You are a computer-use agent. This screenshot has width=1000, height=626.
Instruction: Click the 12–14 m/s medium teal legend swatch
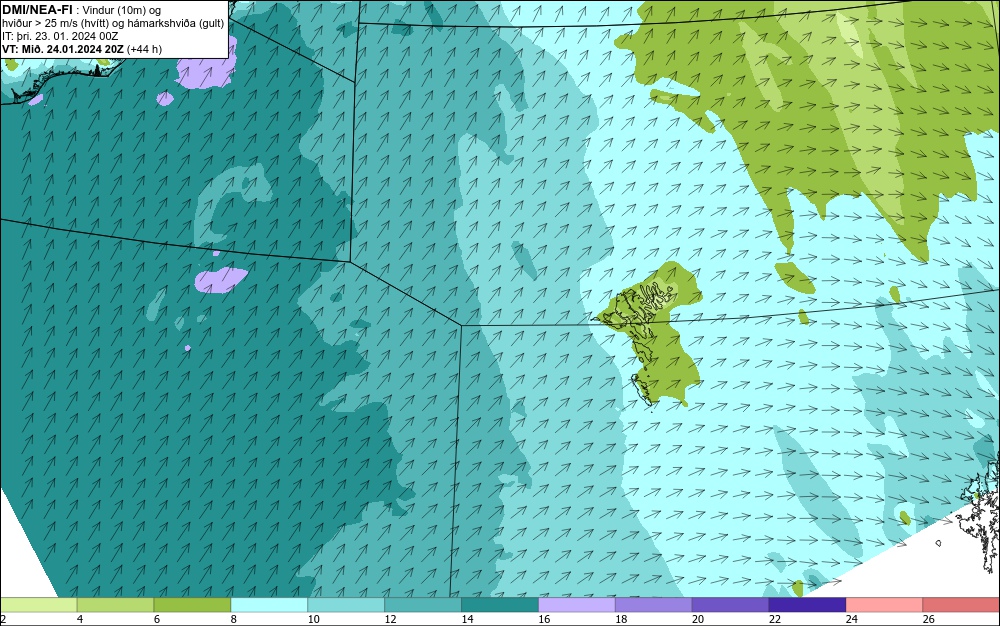[x=423, y=604]
